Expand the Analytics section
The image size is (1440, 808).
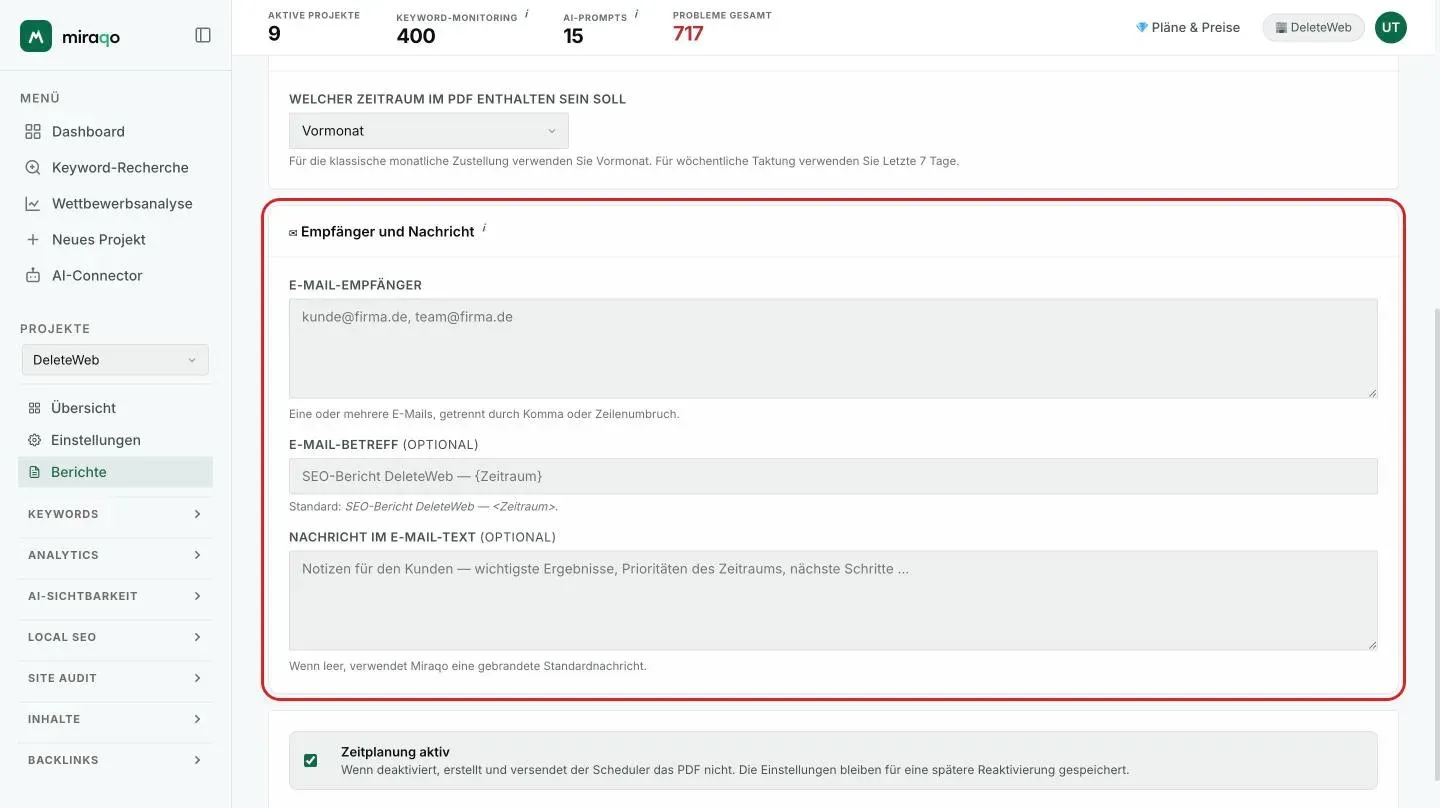point(115,555)
